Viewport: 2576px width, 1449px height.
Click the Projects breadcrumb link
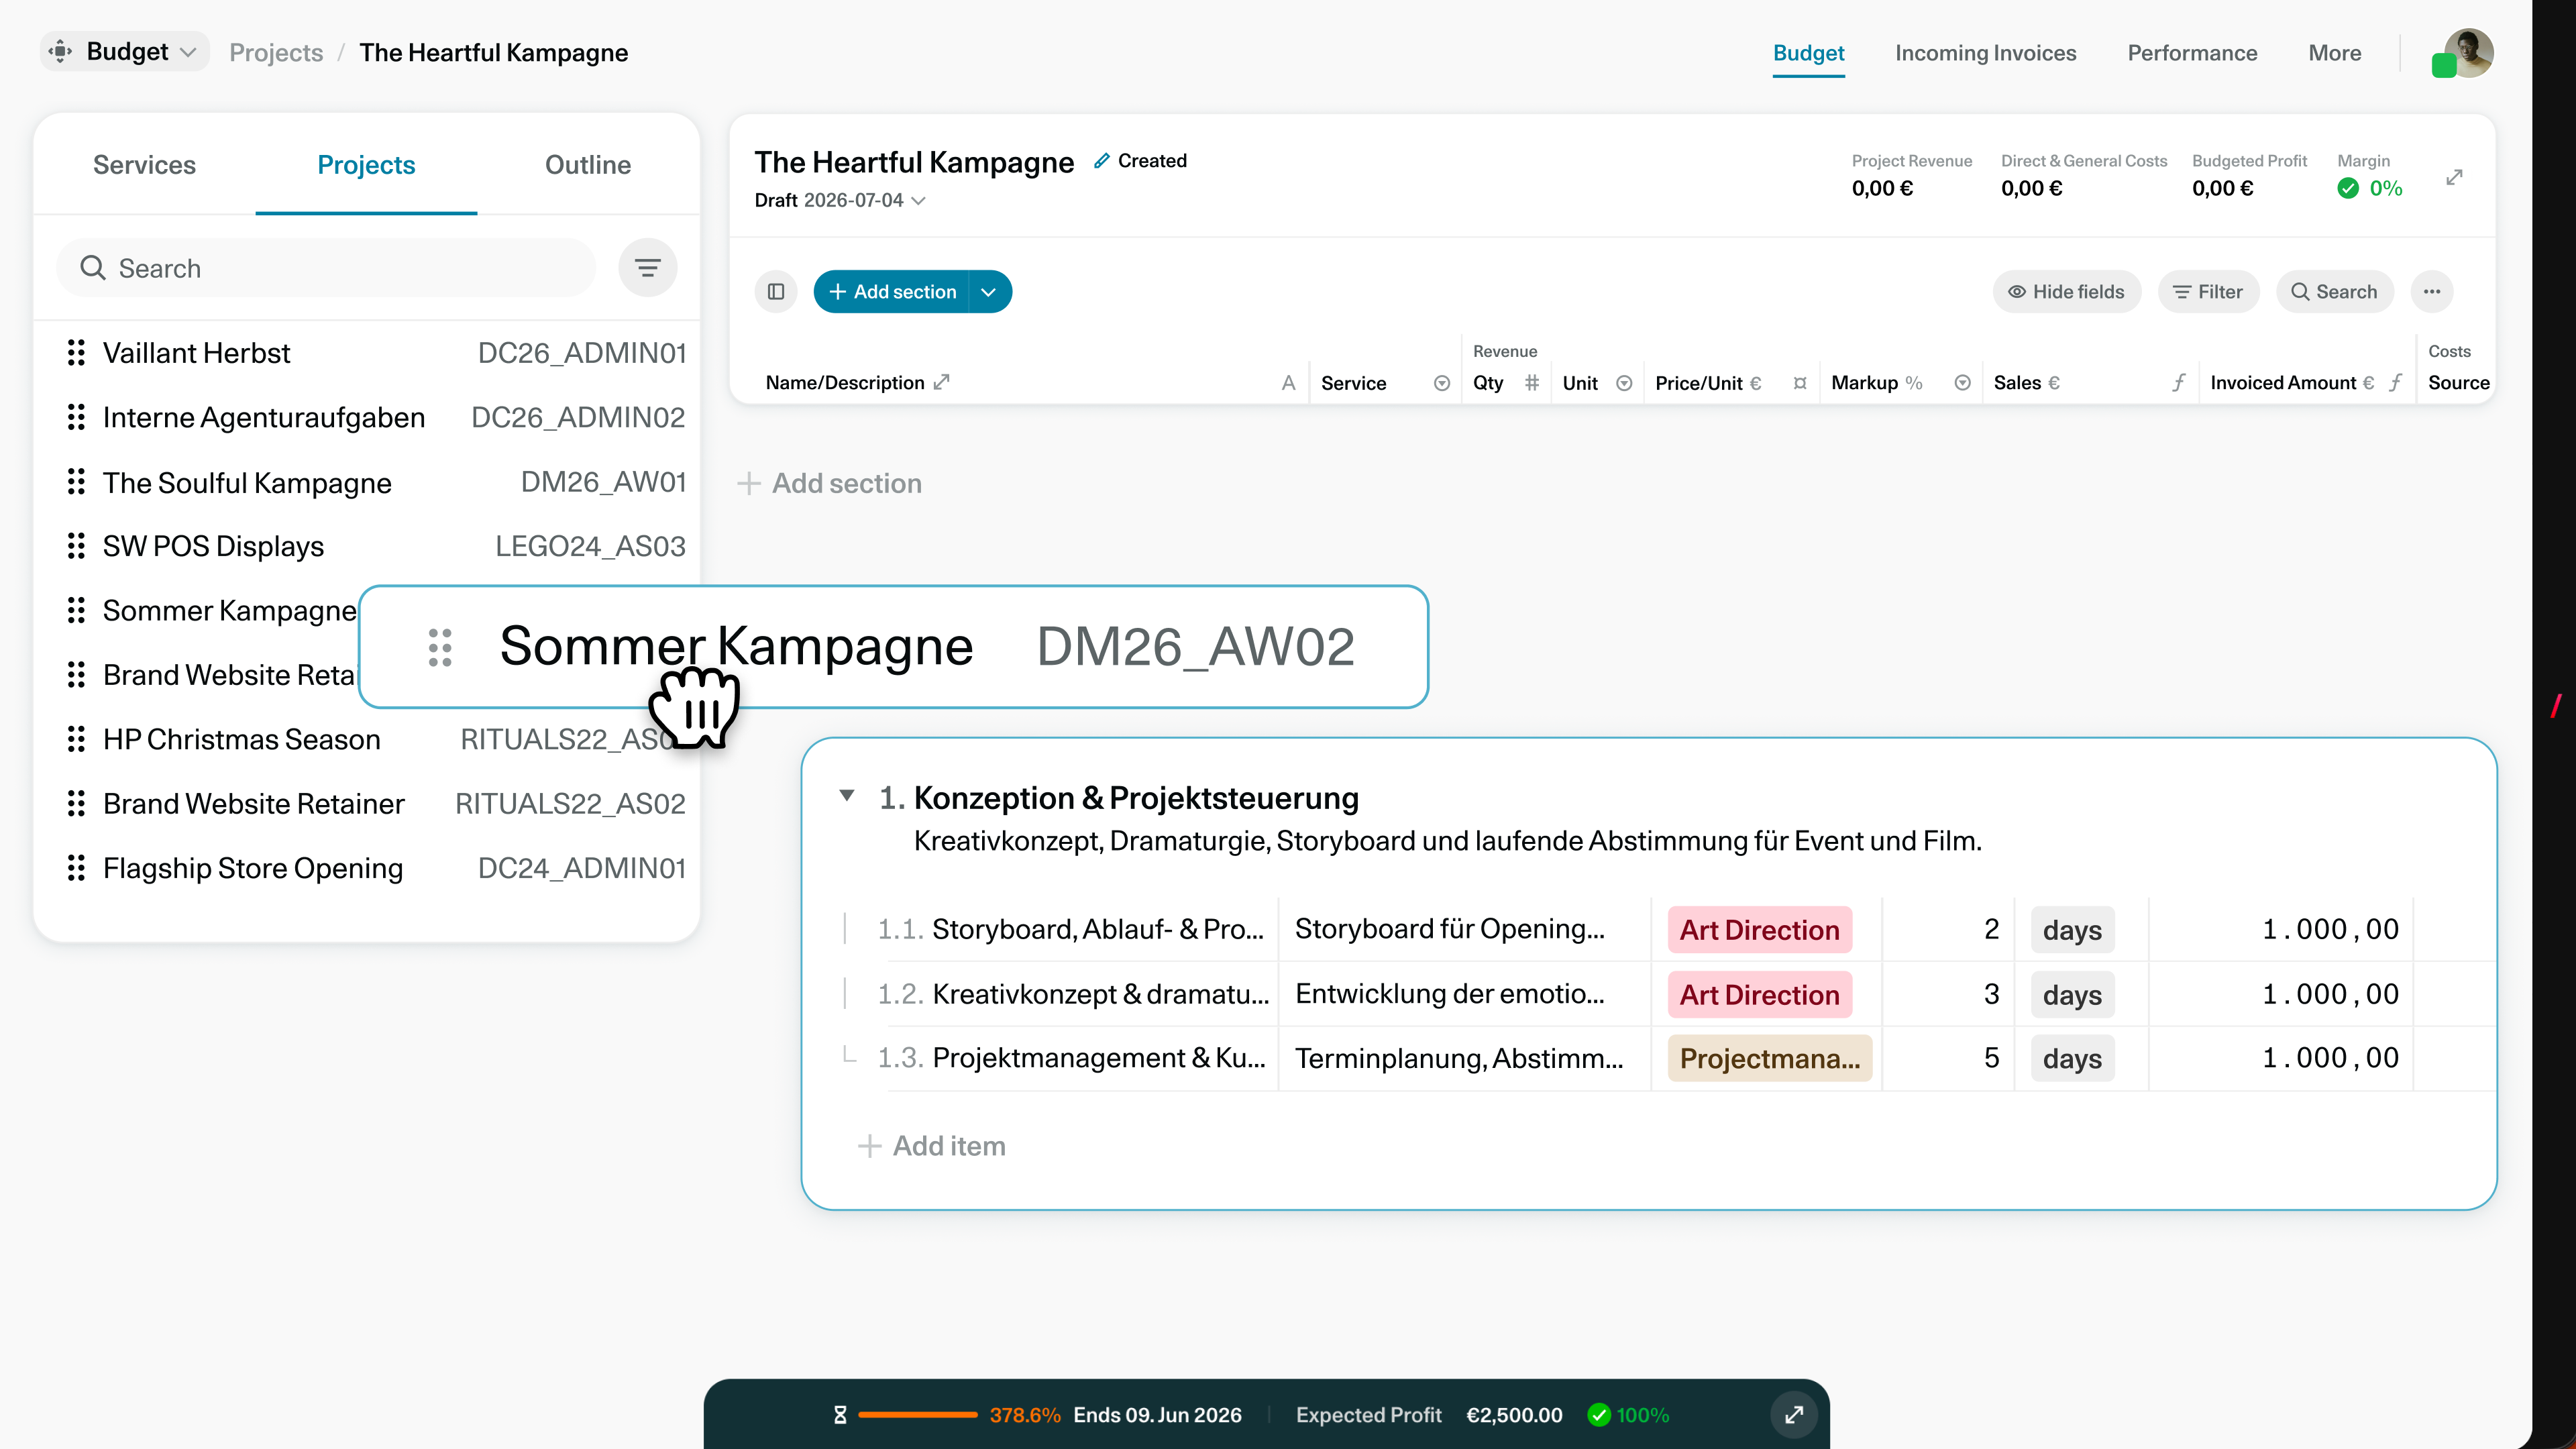pos(276,53)
